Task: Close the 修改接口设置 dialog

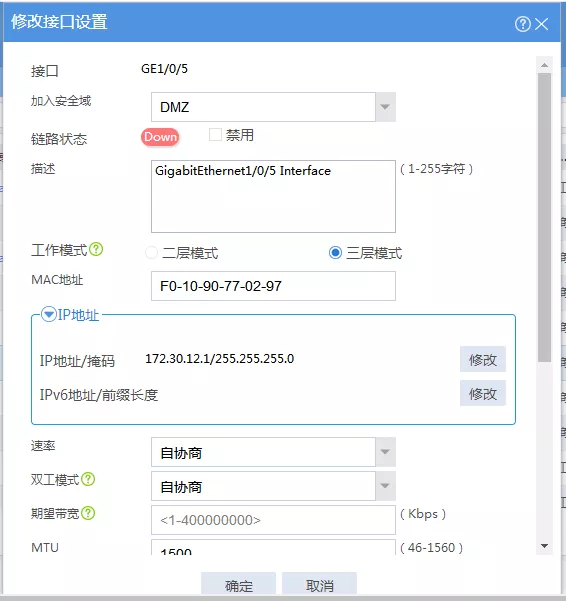Action: [541, 24]
